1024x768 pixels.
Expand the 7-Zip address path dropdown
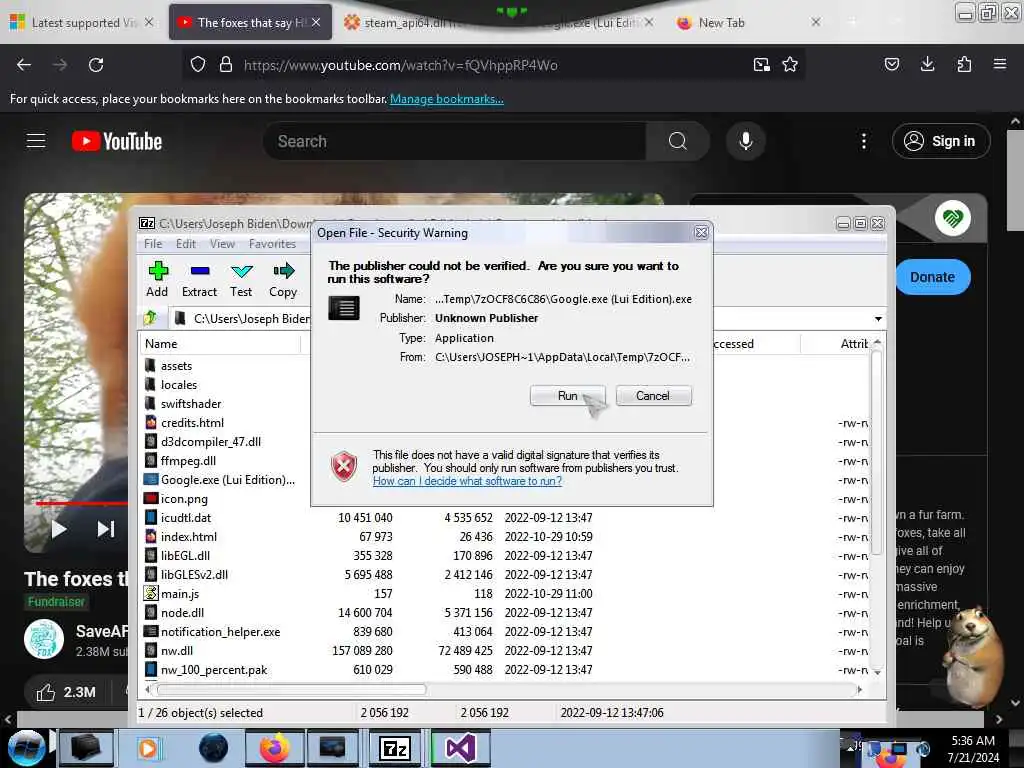pyautogui.click(x=878, y=319)
